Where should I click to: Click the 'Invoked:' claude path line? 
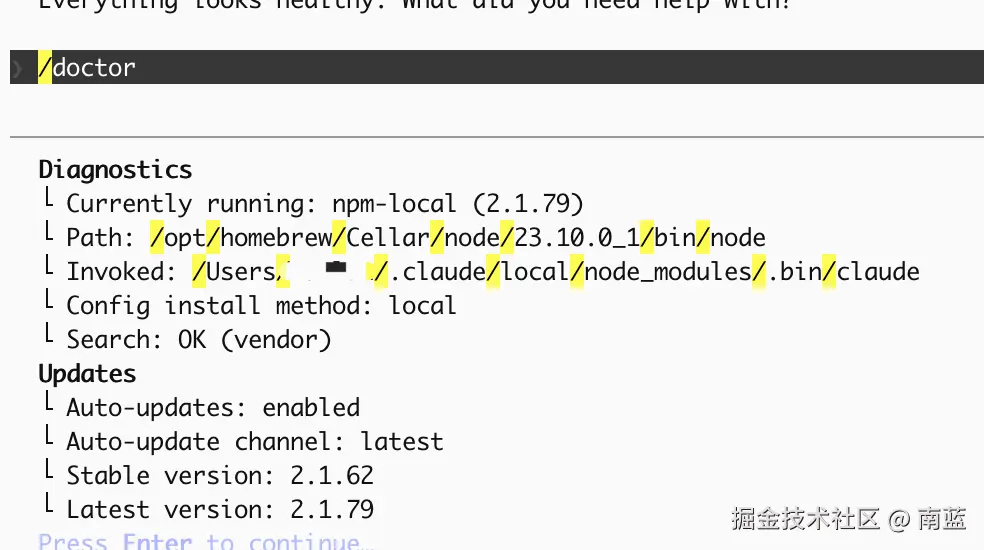point(493,272)
